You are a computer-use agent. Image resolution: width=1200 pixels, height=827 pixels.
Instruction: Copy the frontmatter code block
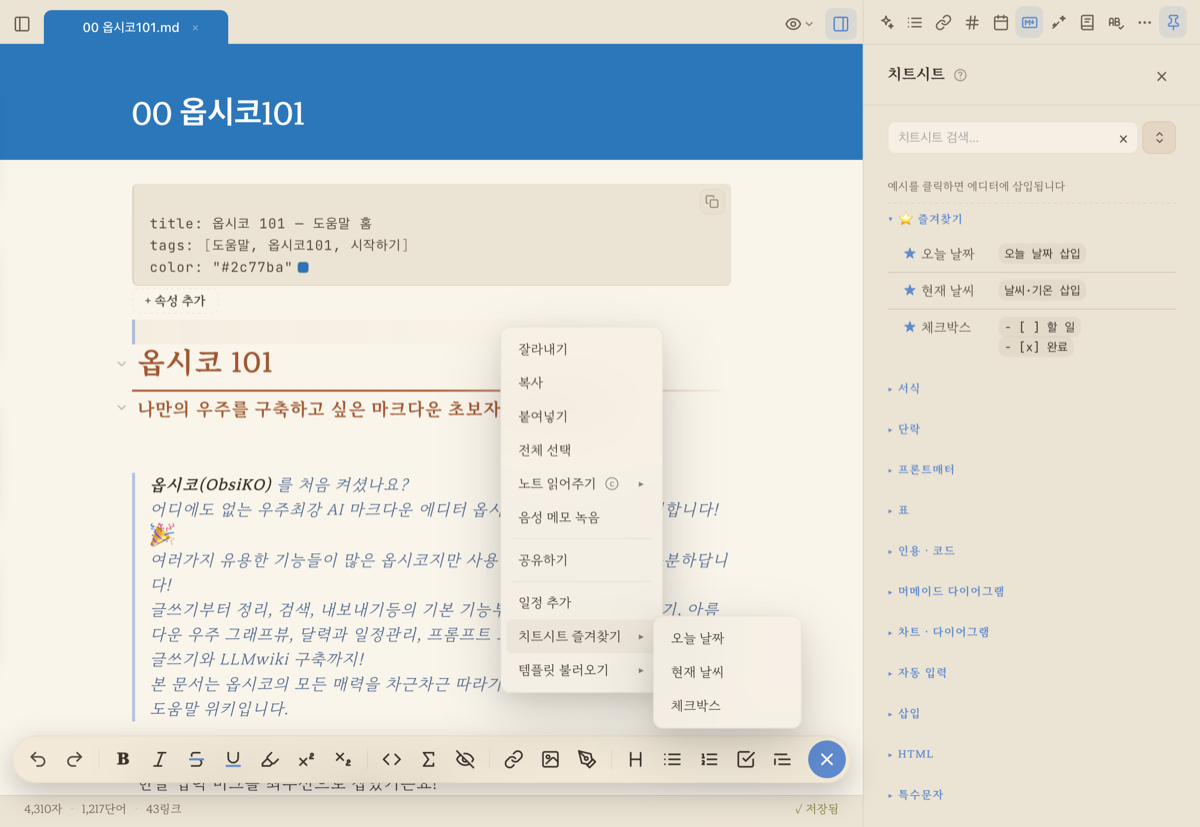(x=712, y=202)
